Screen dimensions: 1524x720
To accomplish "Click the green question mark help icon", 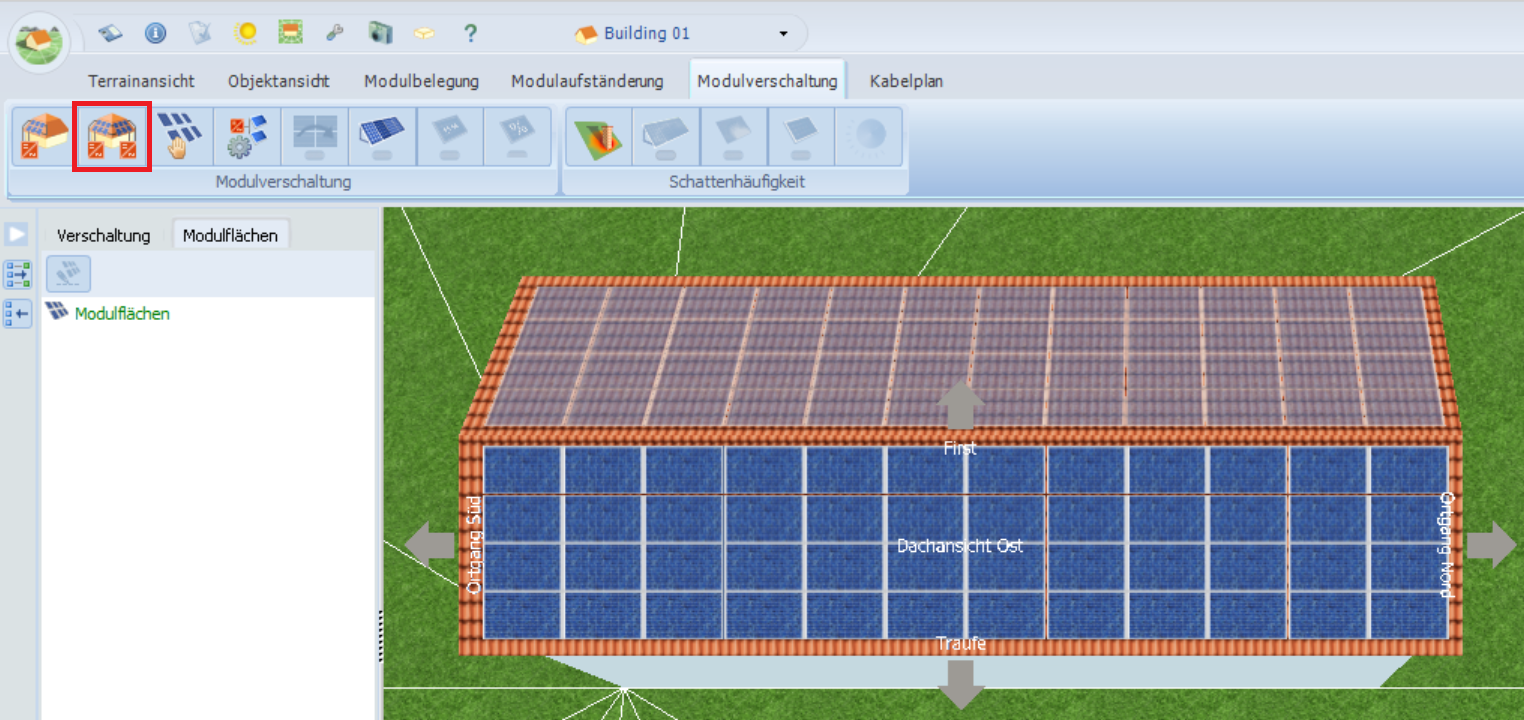I will tap(469, 33).
